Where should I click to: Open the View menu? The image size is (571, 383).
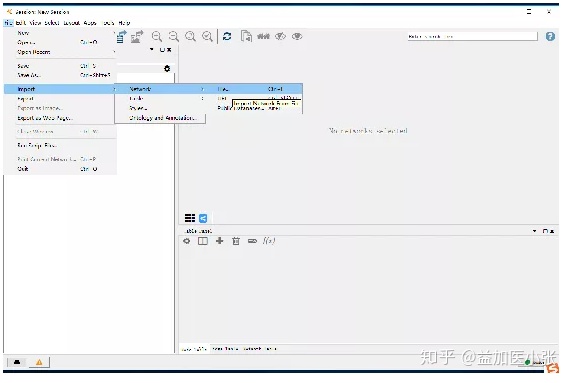tap(35, 23)
